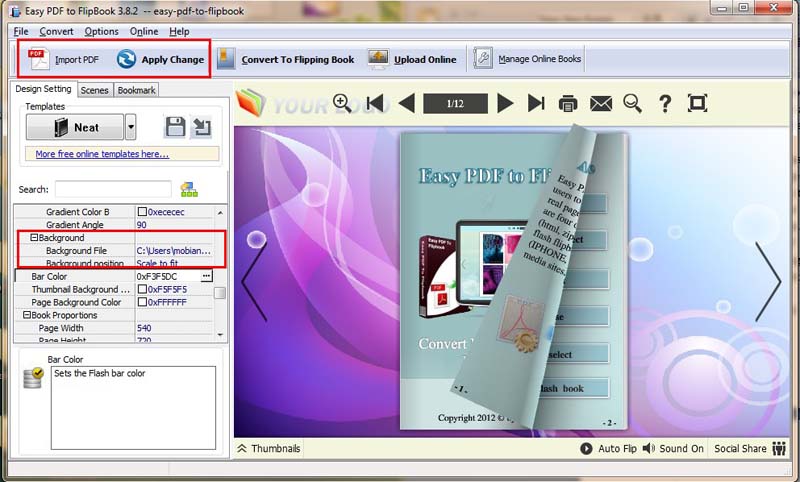Click the left page-flip arrow on the book stage
This screenshot has width=800, height=482.
pos(254,282)
